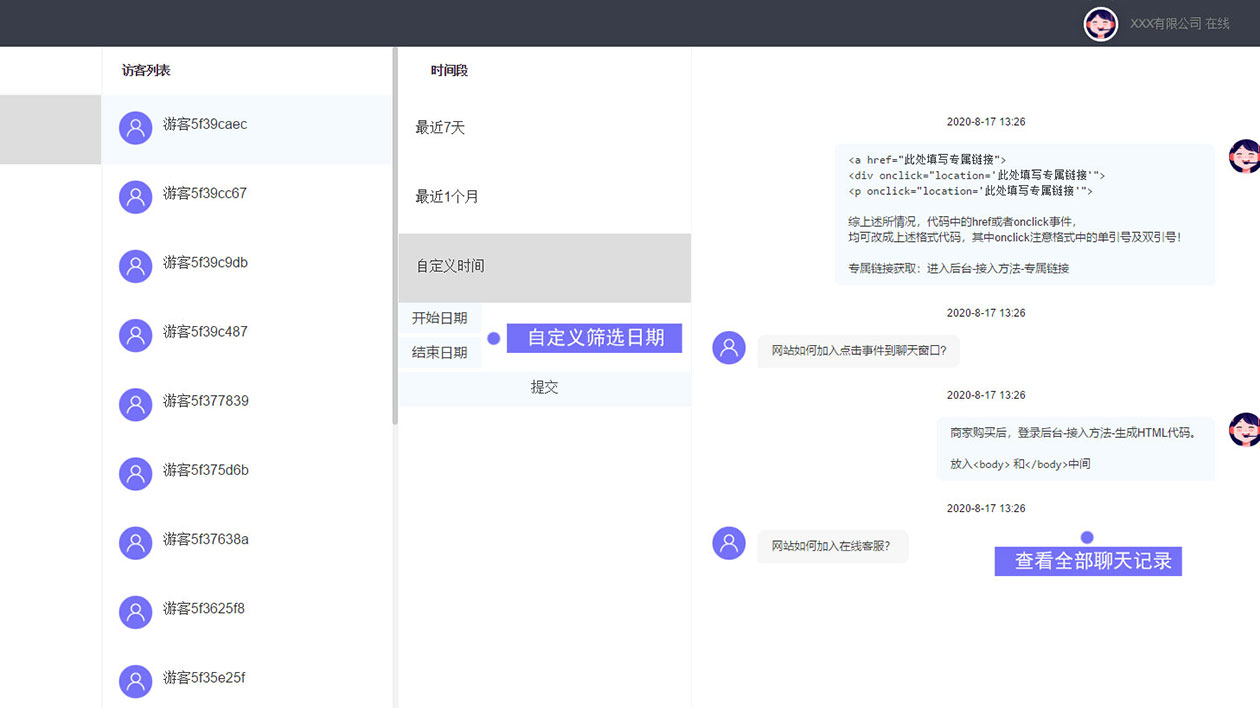This screenshot has height=708, width=1260.
Task: Click visitor avatar beside 网站如何加入在线客服
Action: 729,543
